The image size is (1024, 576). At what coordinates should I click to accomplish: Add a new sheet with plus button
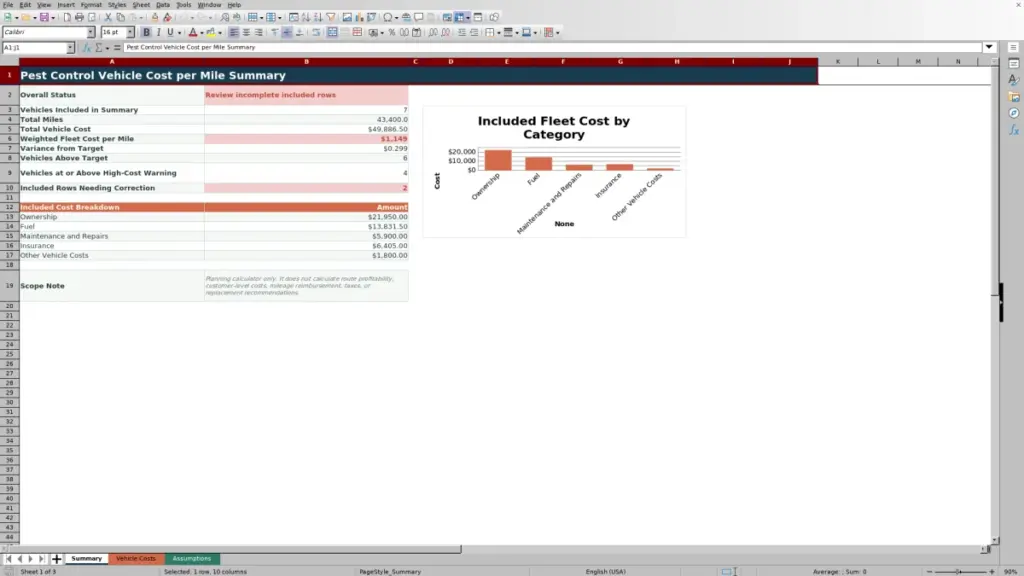[56, 558]
